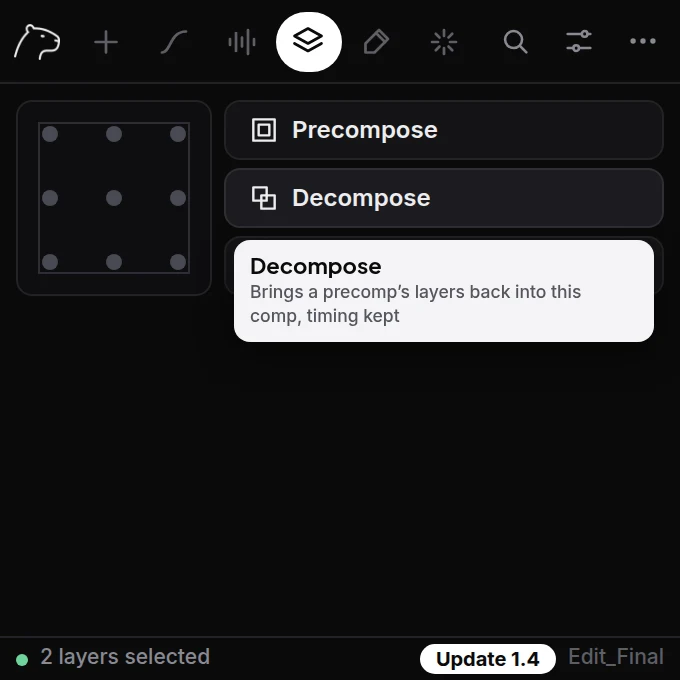Select bottom-left anchor point dot
Viewport: 680px width, 680px height.
pyautogui.click(x=50, y=262)
